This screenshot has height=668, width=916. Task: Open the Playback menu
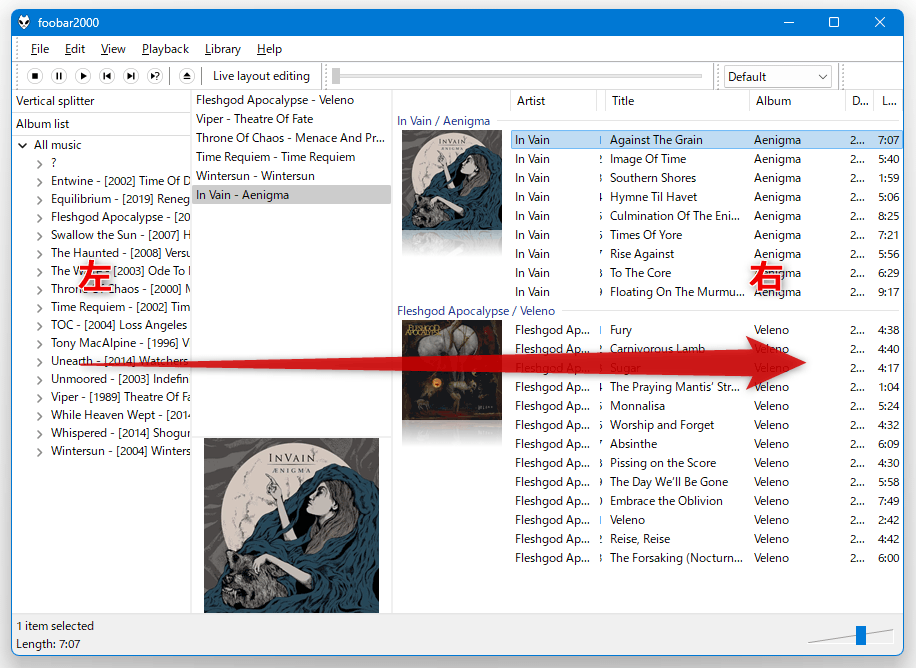[165, 49]
